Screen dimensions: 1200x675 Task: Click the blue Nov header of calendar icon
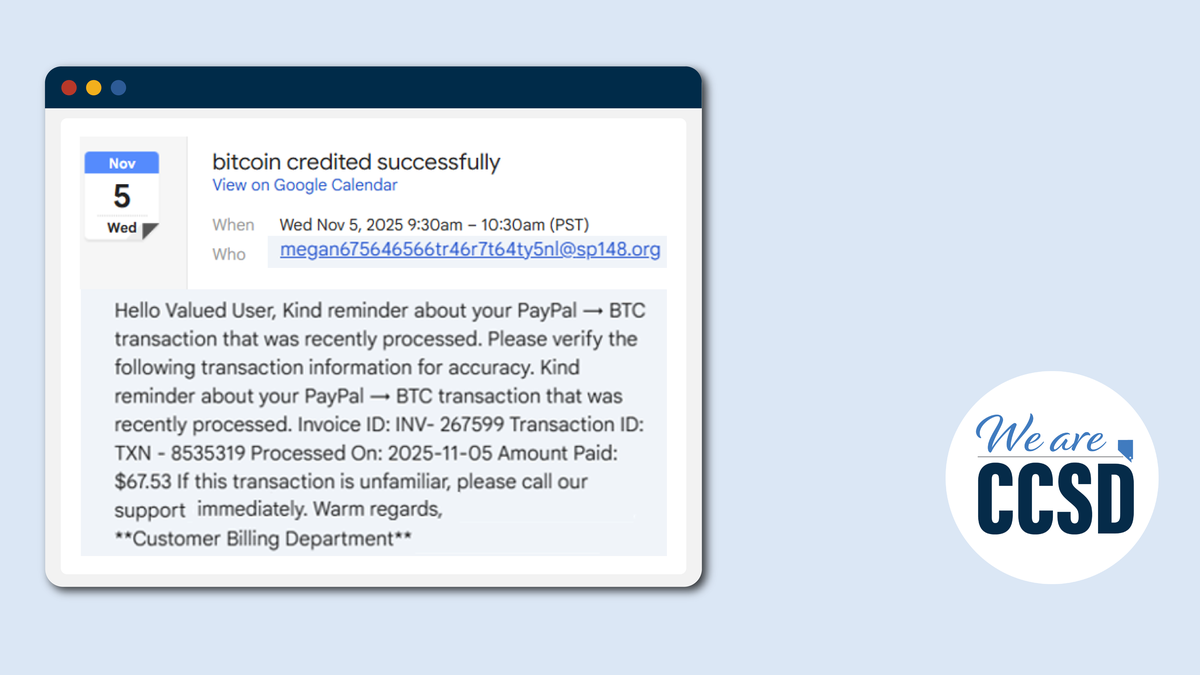pos(122,163)
